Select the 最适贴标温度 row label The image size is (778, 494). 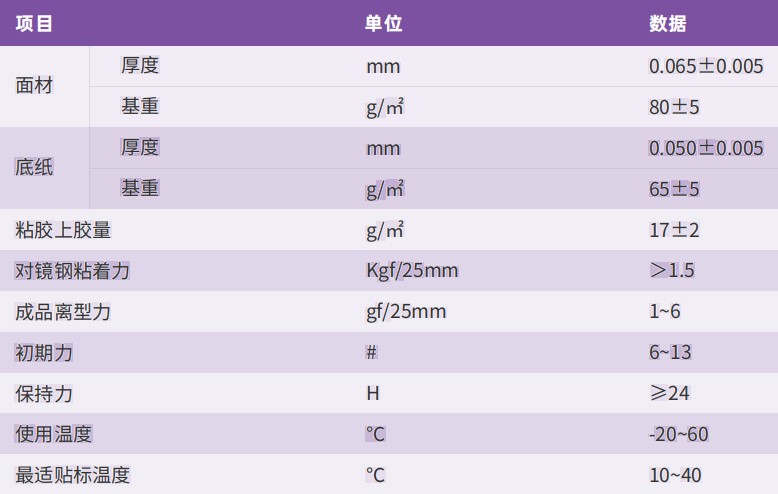(72, 475)
